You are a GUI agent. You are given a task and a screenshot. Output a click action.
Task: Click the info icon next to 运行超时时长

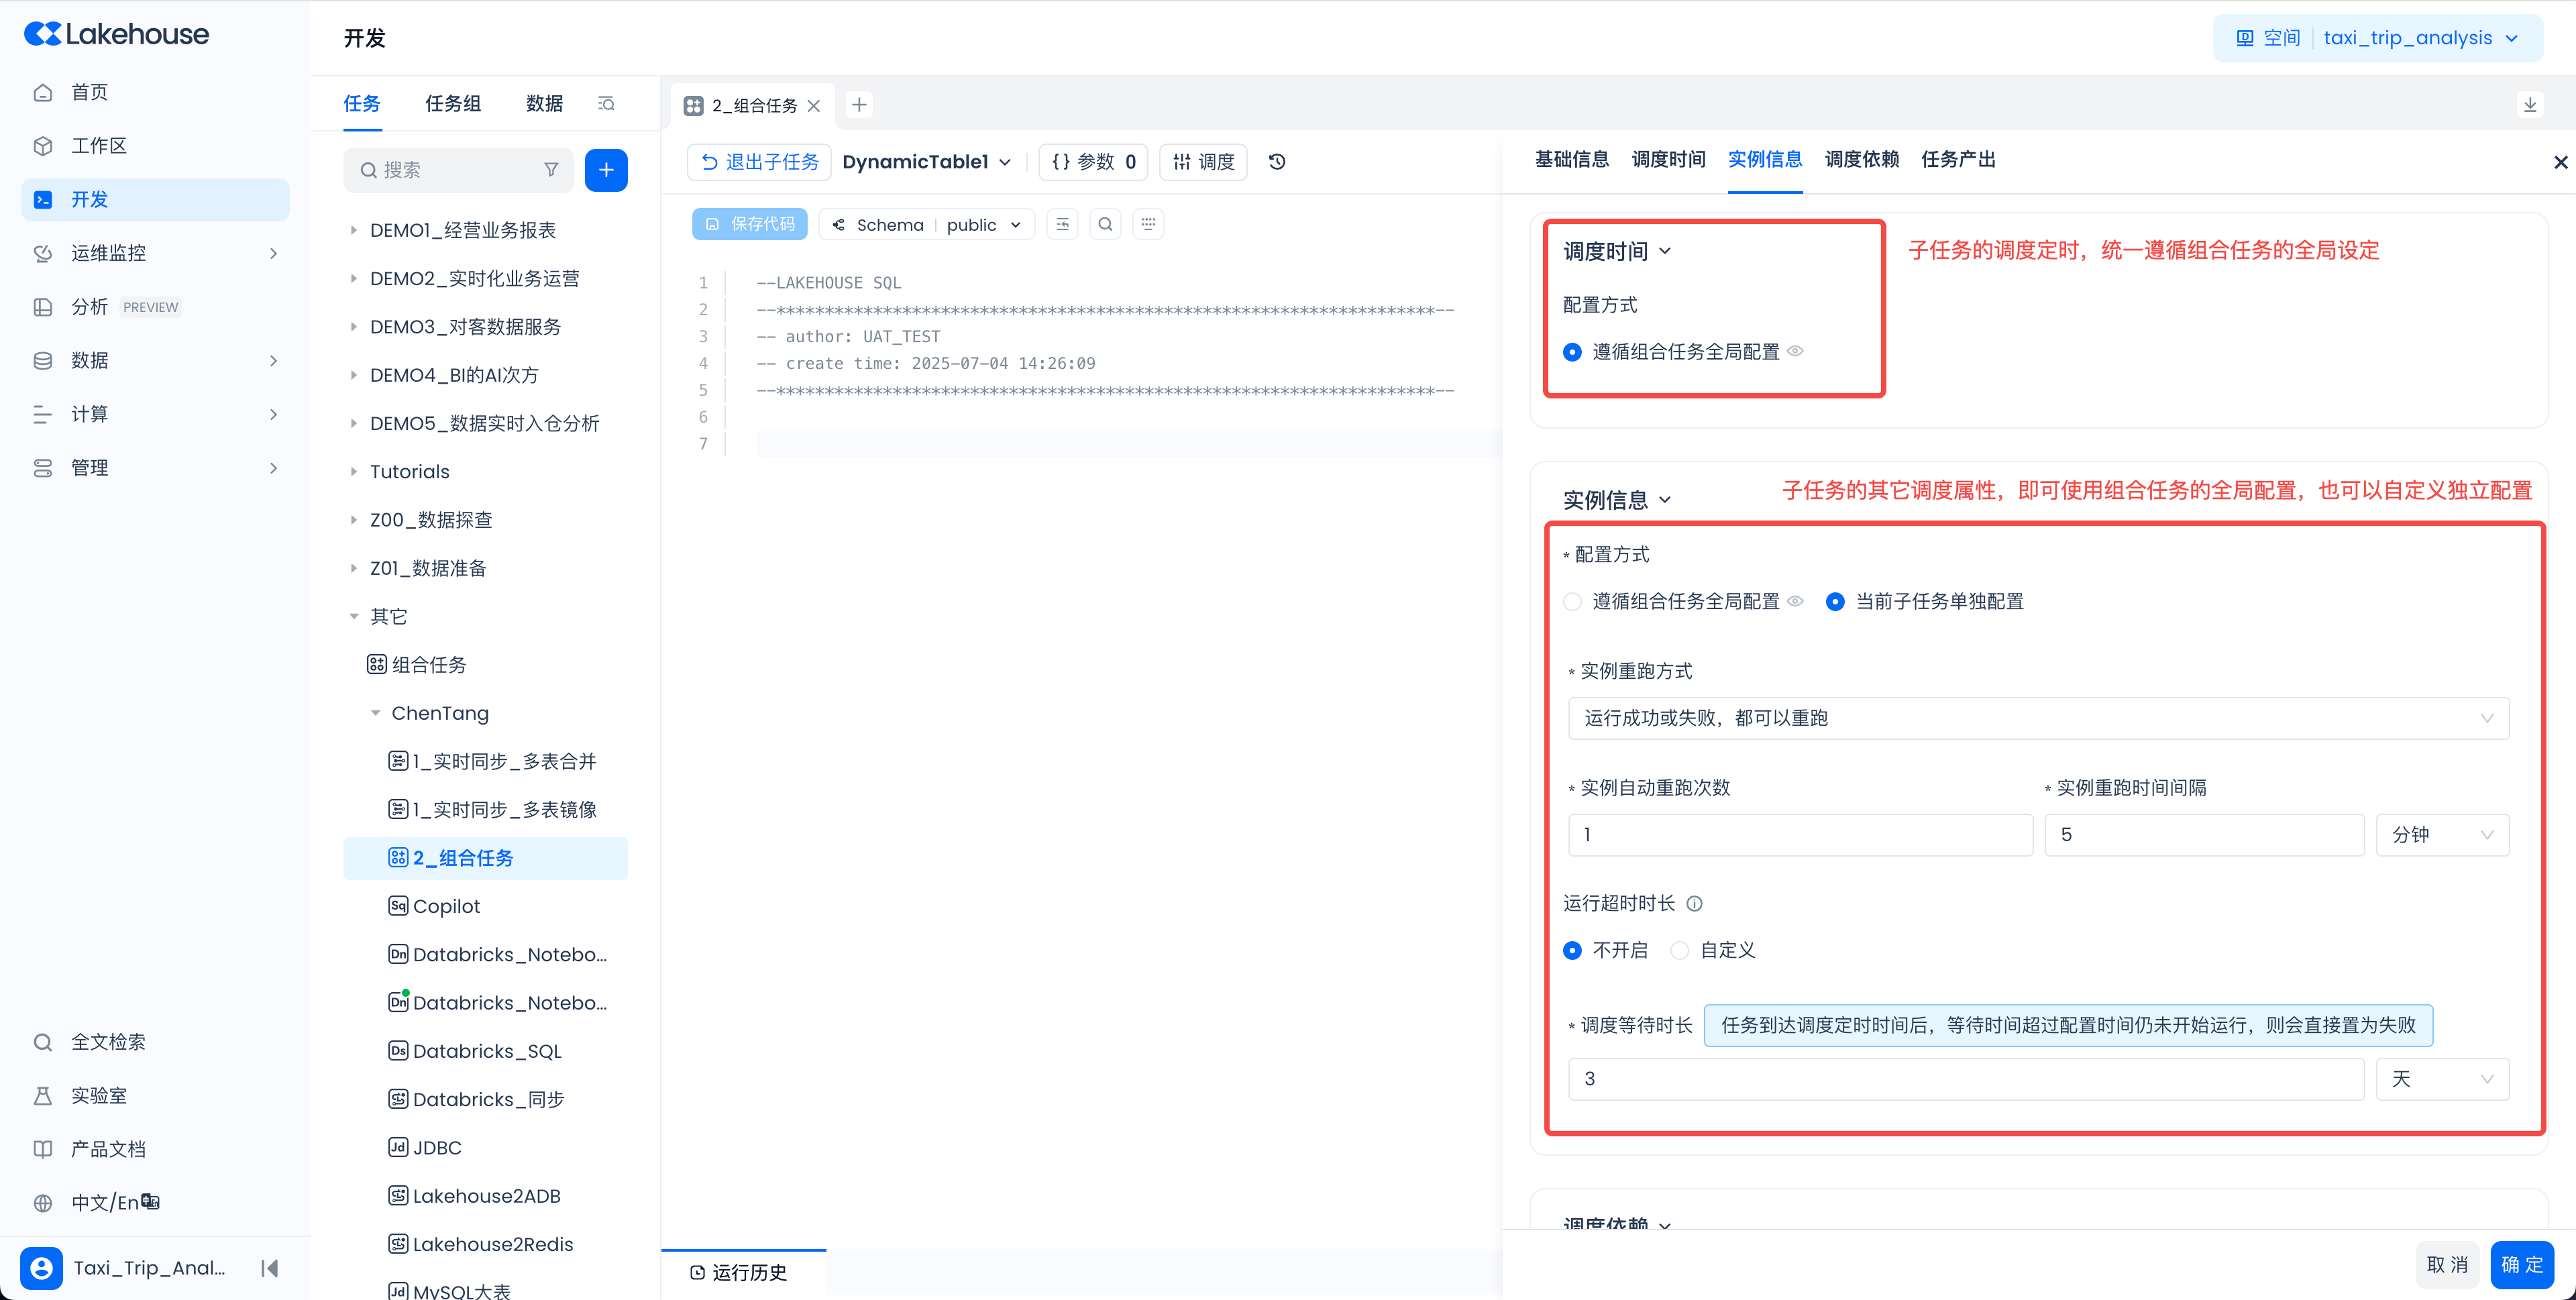click(x=1694, y=904)
